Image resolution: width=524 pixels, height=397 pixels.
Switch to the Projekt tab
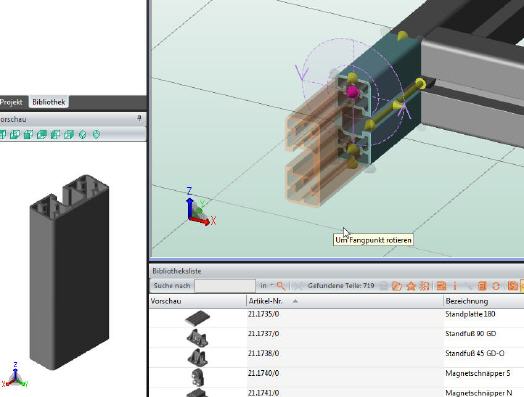(11, 102)
